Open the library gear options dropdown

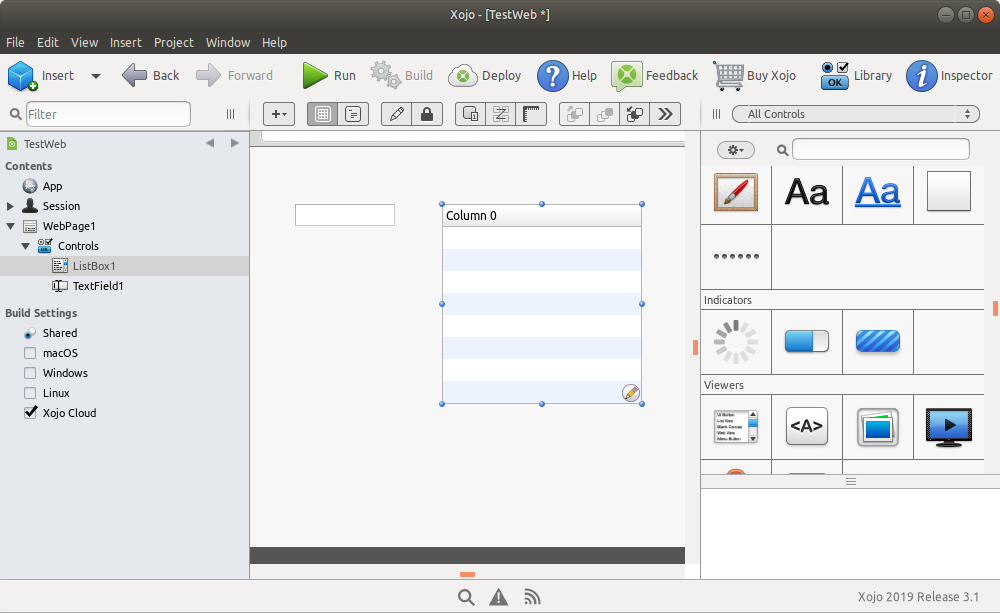(x=735, y=150)
